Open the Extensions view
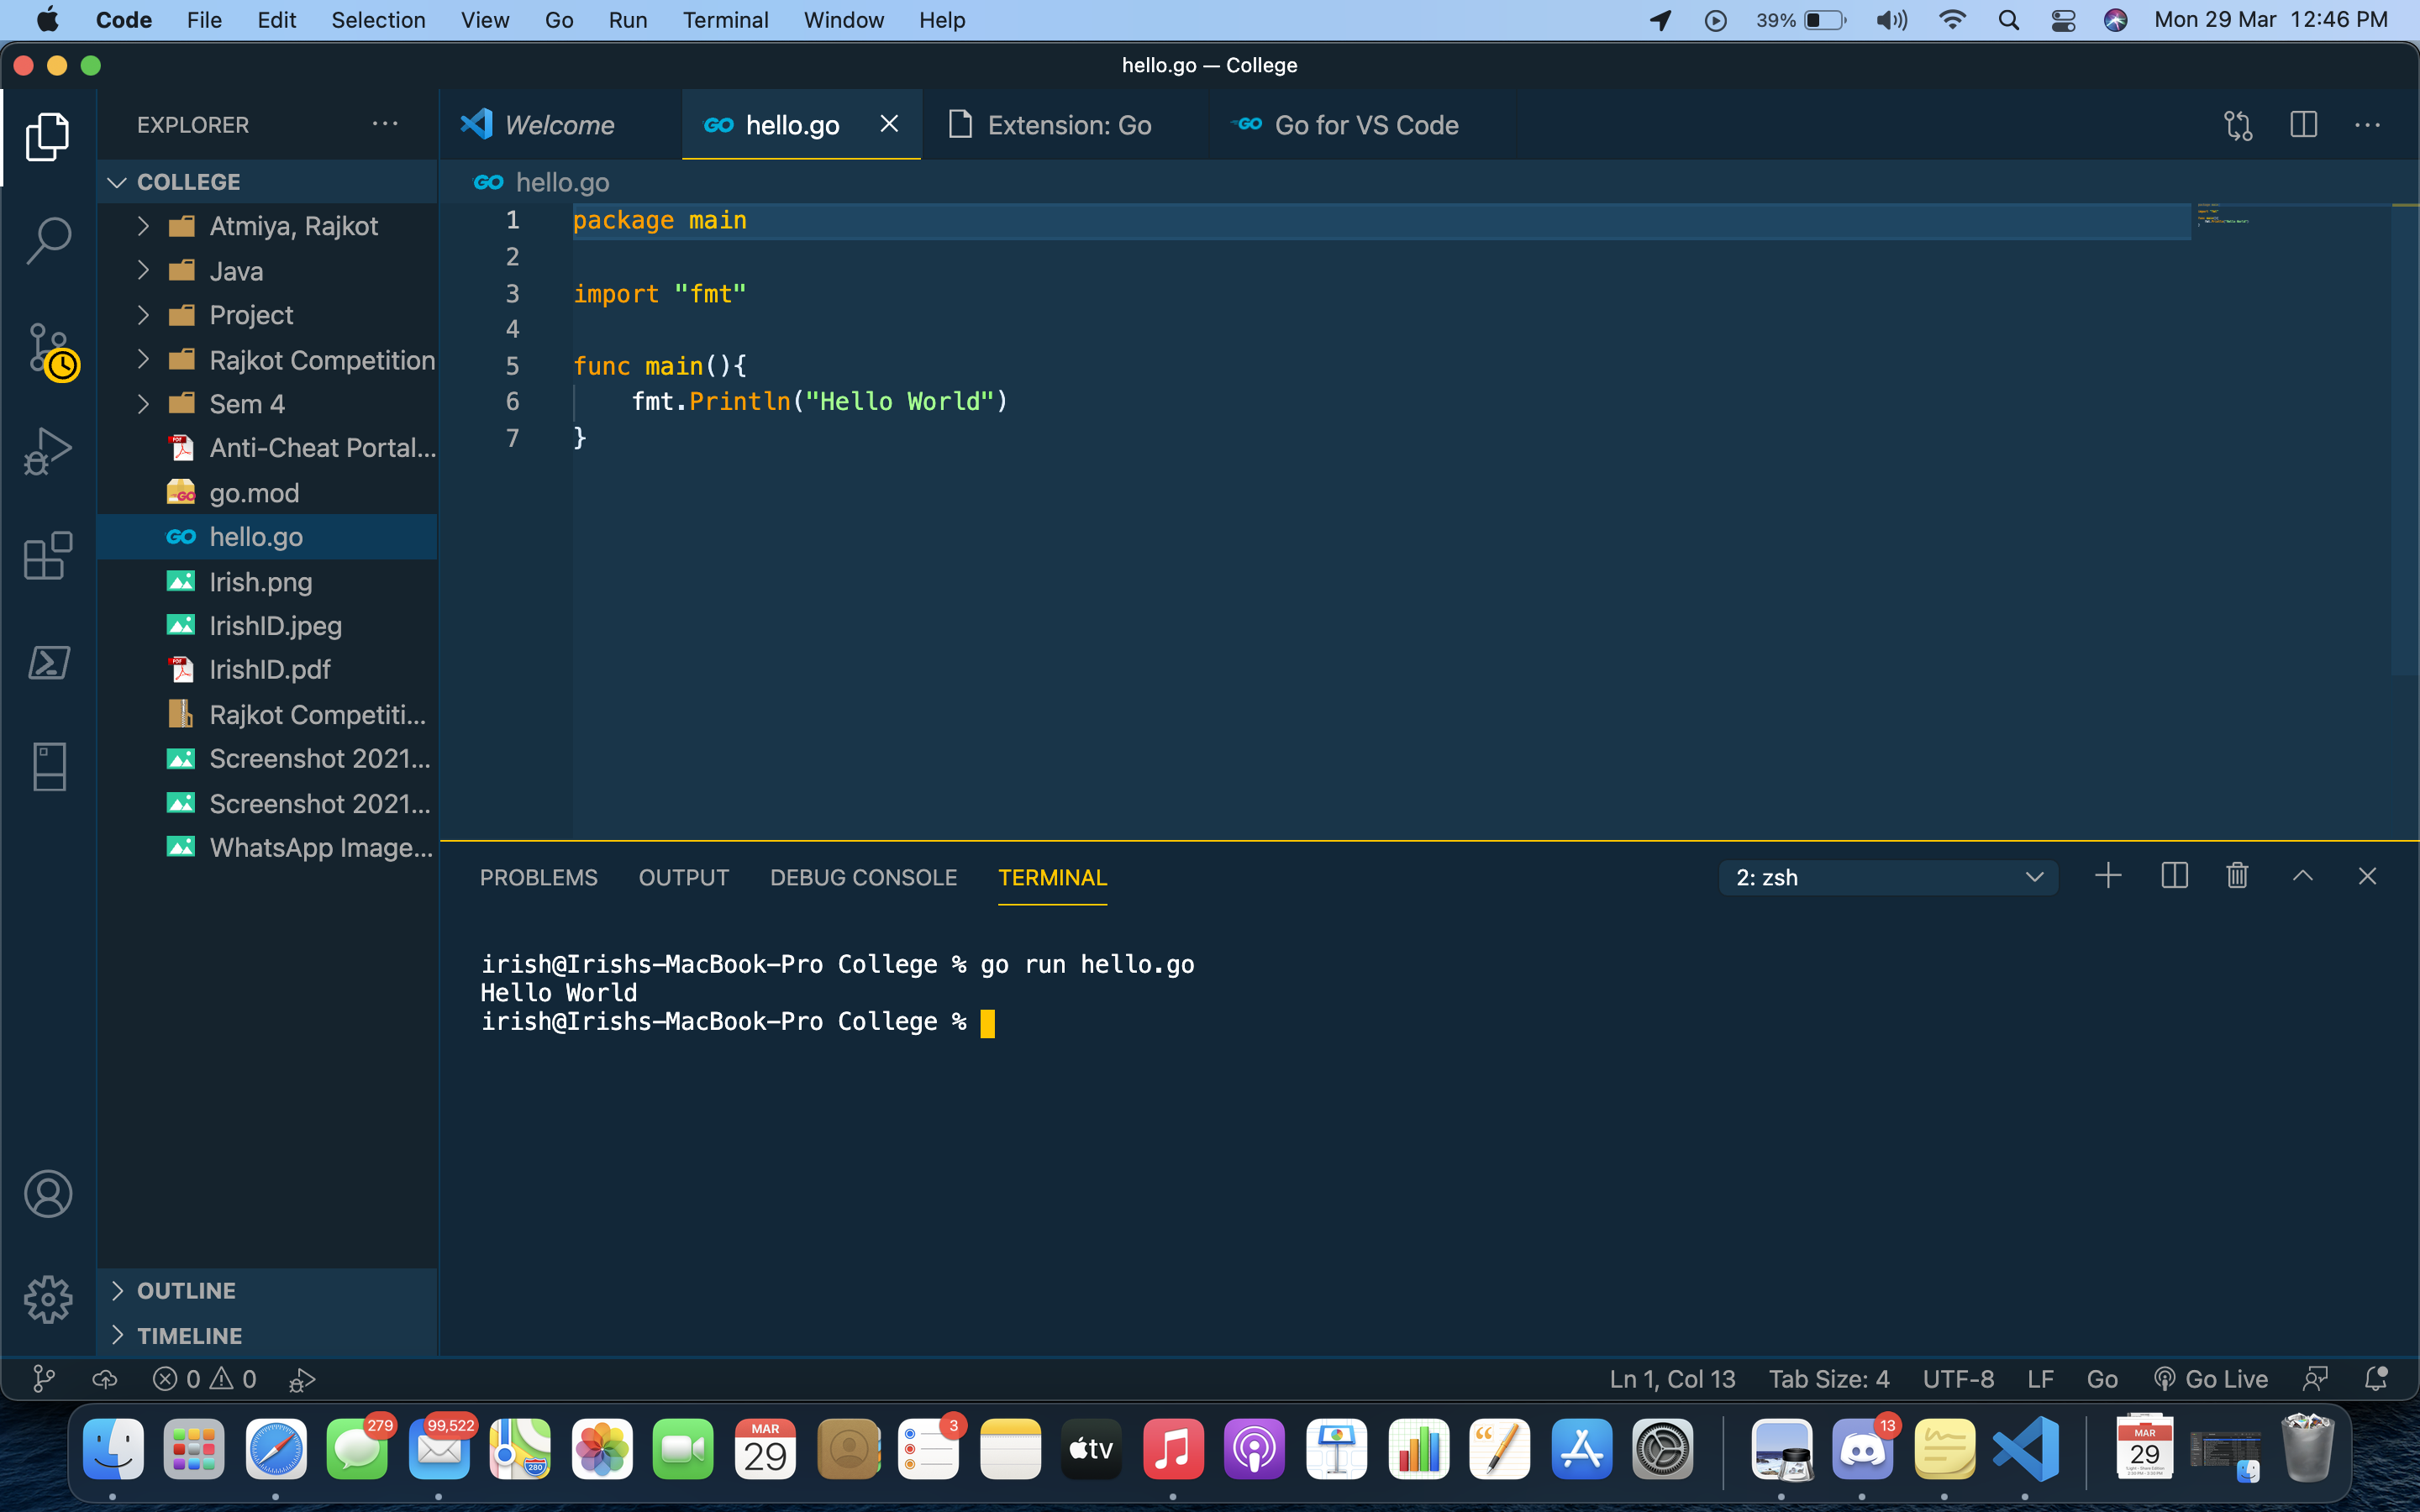This screenshot has width=2420, height=1512. coord(48,556)
